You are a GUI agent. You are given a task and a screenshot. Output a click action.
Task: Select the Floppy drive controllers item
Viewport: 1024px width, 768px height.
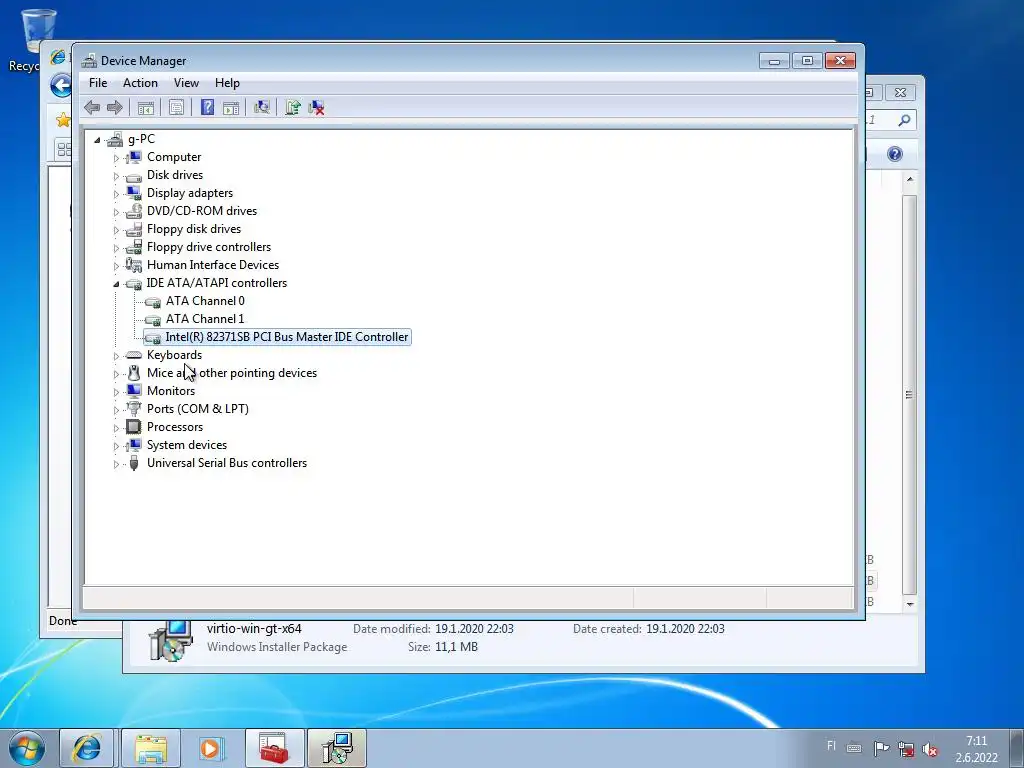click(x=208, y=247)
